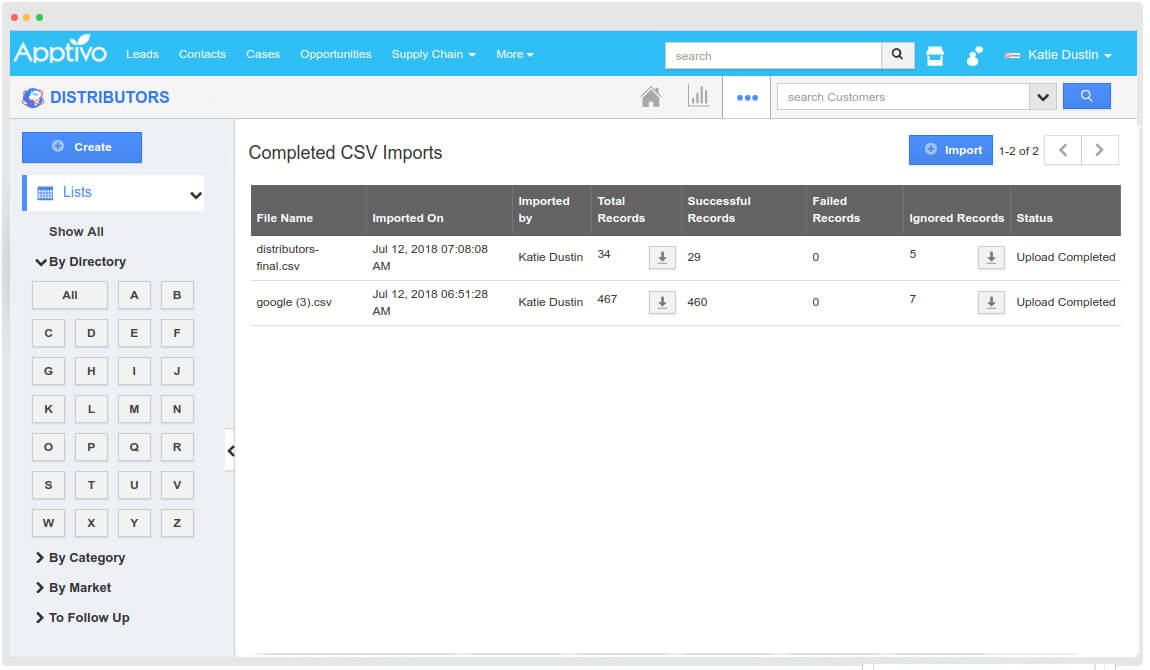
Task: Open the home icon in Distributors bar
Action: (x=650, y=97)
